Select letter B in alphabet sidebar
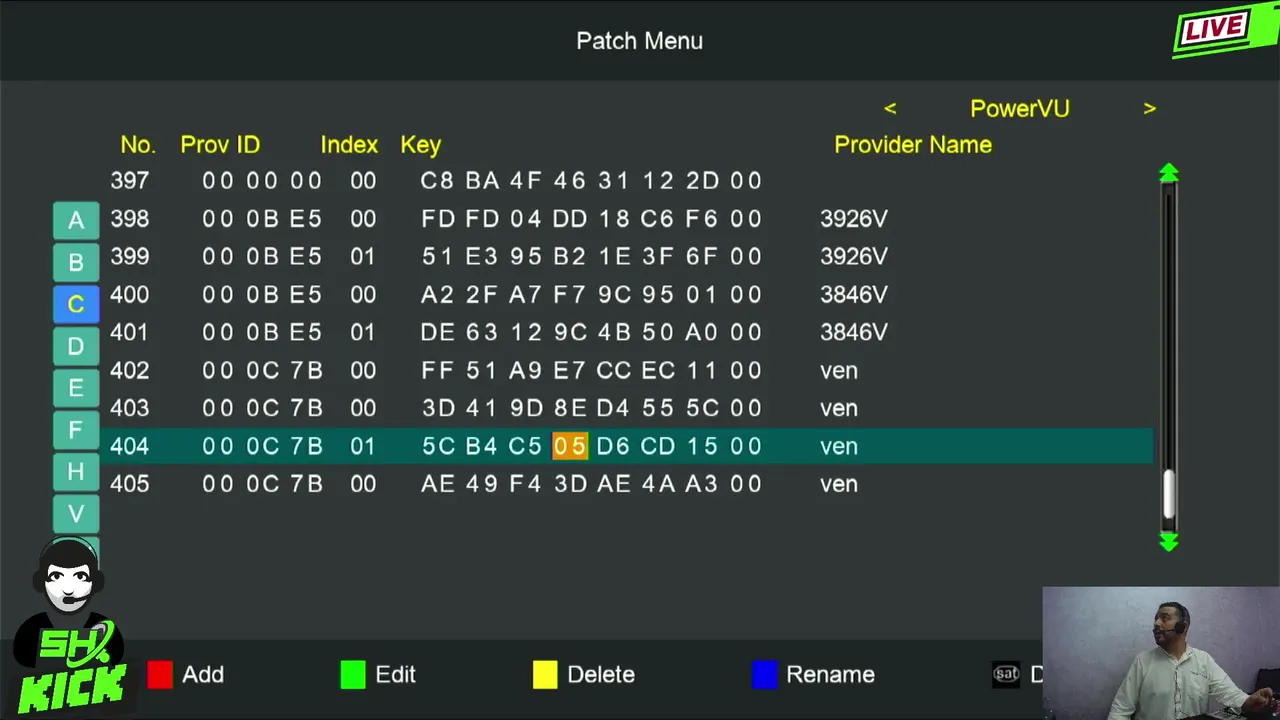 (x=76, y=263)
